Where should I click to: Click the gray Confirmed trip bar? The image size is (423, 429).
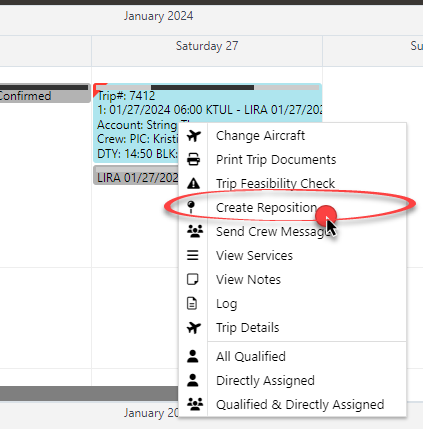coord(45,93)
